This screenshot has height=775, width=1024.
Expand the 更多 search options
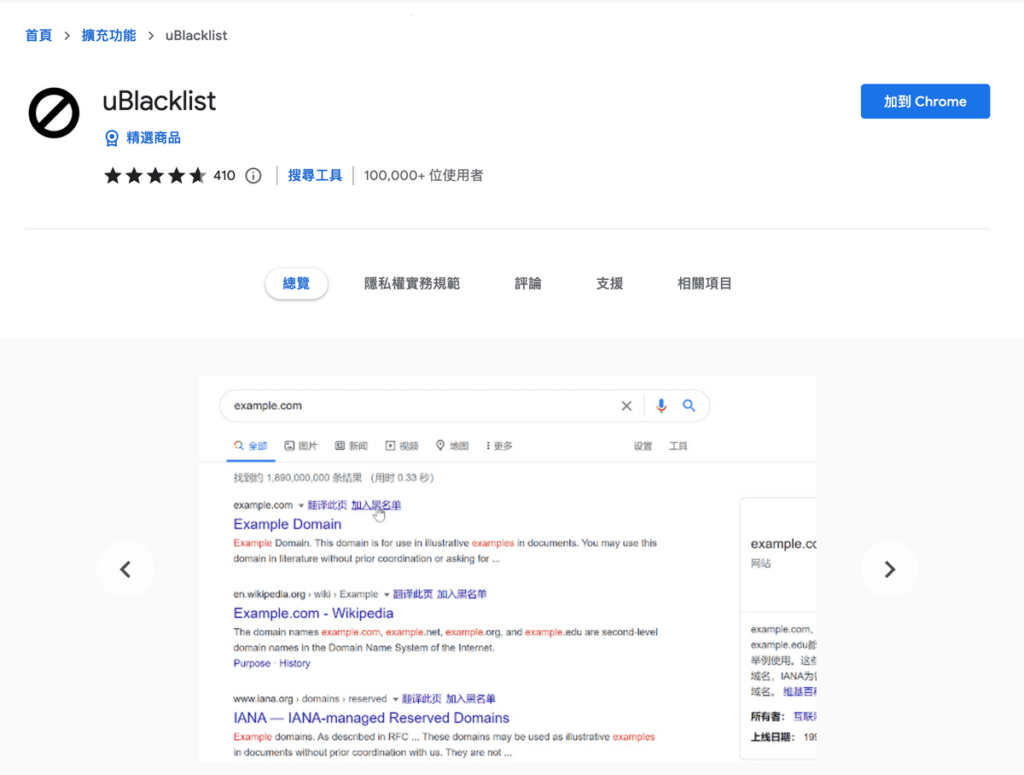499,446
